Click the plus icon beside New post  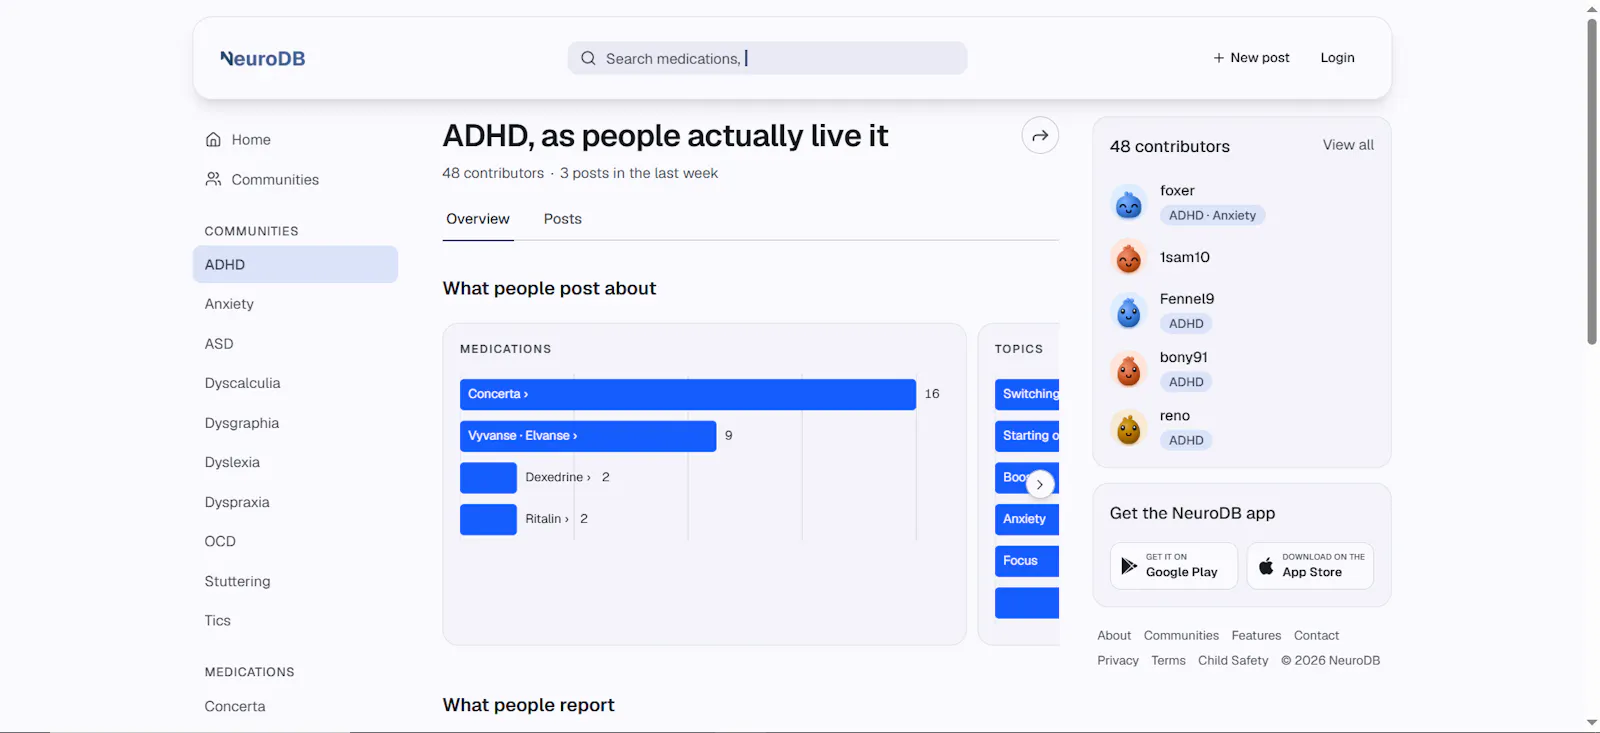coord(1218,58)
